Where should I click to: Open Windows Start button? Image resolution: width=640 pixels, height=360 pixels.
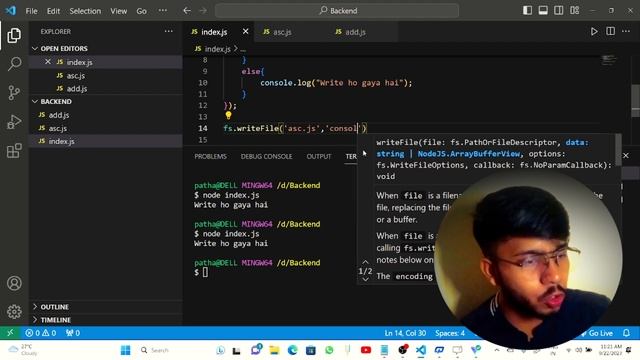pyautogui.click(x=126, y=350)
